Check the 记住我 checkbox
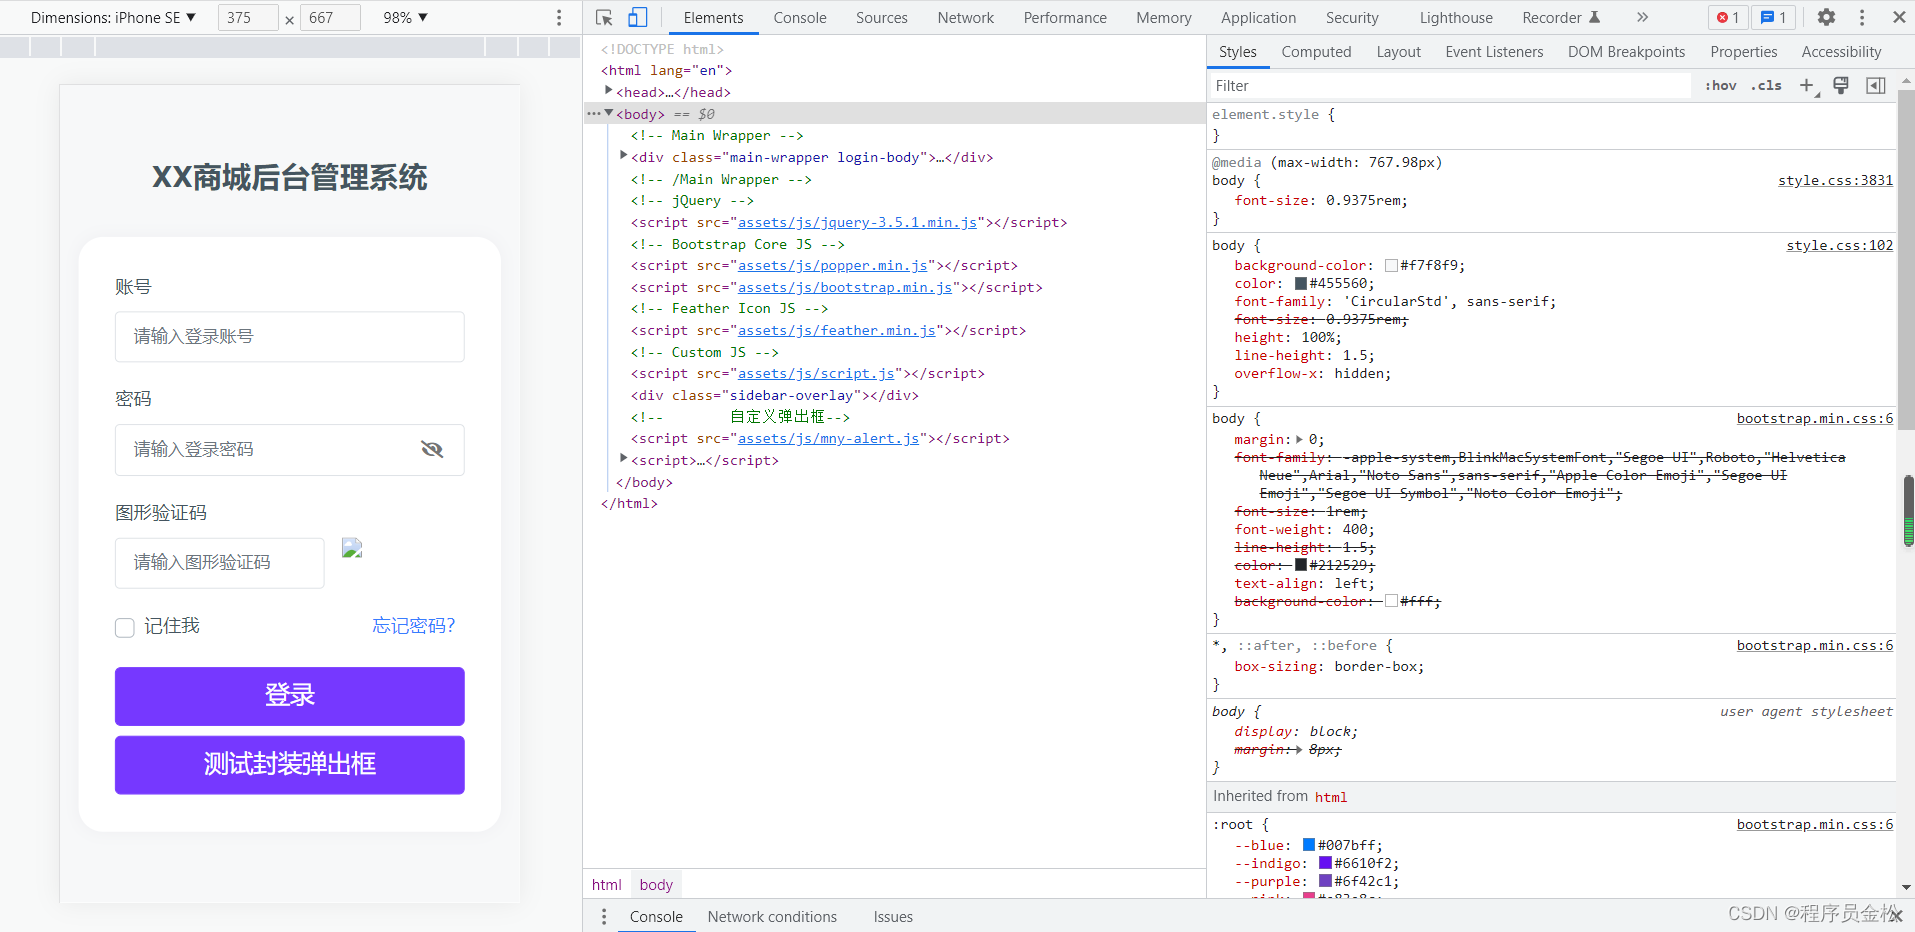This screenshot has width=1915, height=932. pos(125,627)
